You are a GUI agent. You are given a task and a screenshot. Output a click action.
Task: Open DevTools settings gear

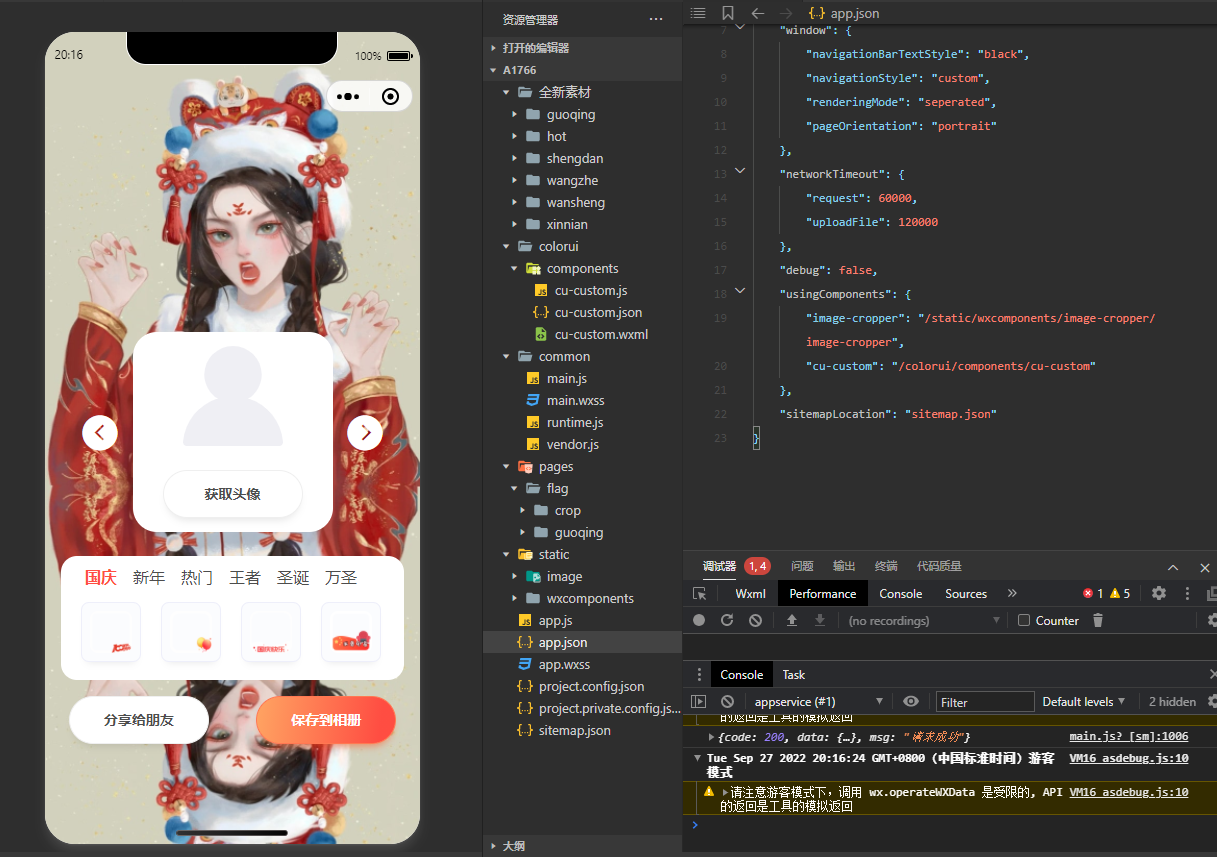pos(1158,593)
